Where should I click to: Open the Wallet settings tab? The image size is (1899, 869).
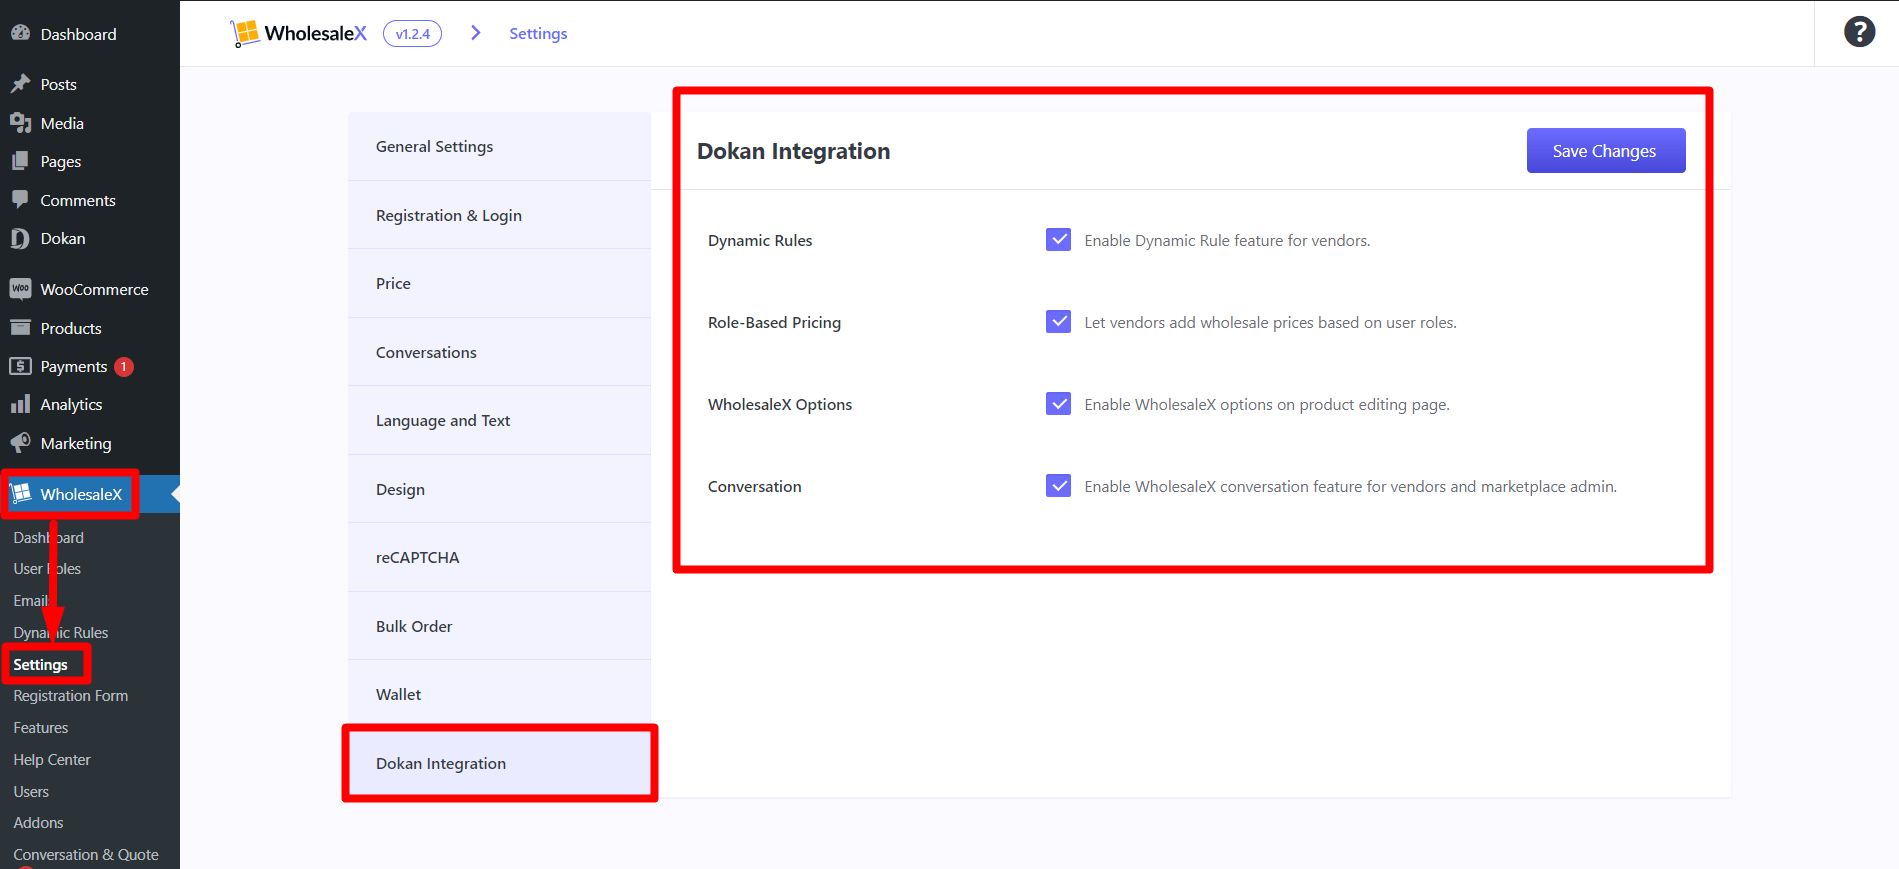(x=499, y=694)
